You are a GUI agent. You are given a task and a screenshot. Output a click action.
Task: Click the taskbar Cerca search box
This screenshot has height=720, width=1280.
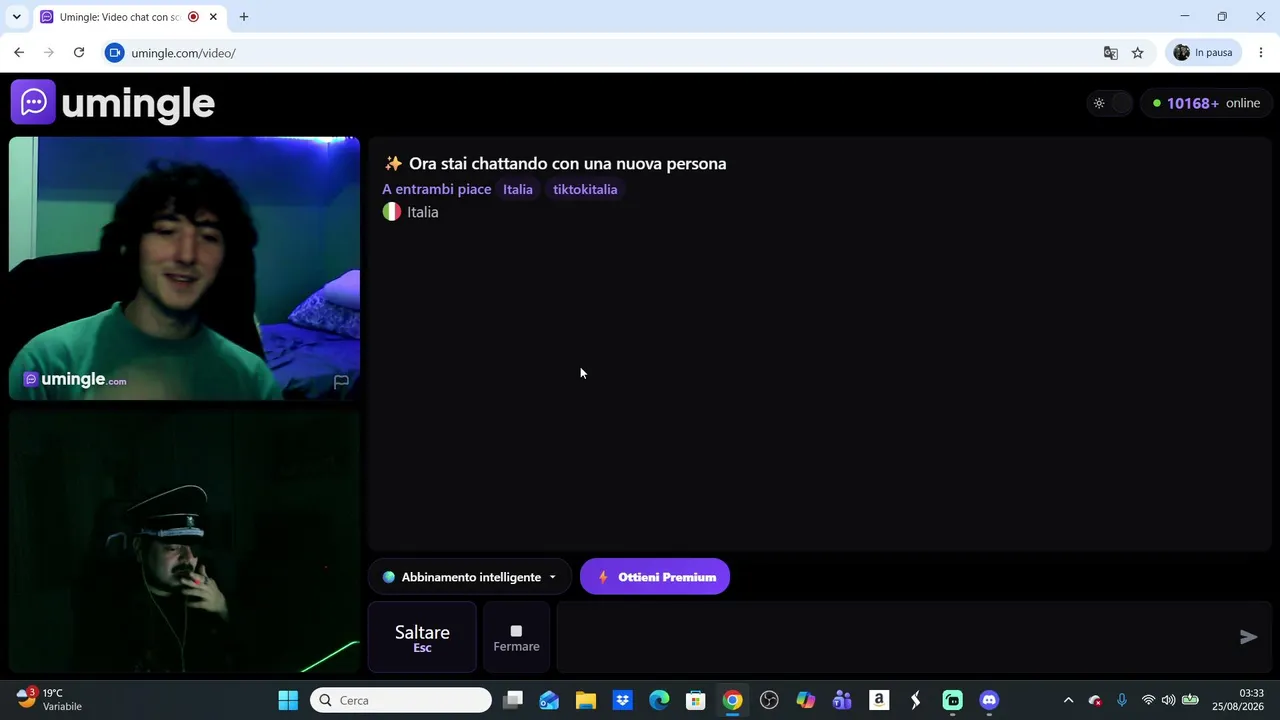click(401, 700)
